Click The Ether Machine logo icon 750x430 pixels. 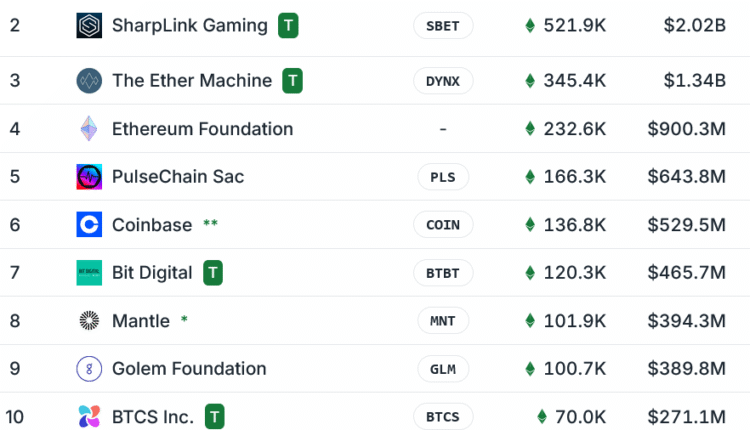89,81
